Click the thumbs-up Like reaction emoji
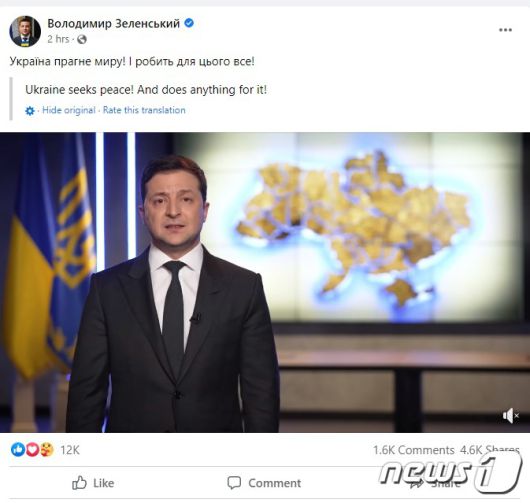 point(18,450)
